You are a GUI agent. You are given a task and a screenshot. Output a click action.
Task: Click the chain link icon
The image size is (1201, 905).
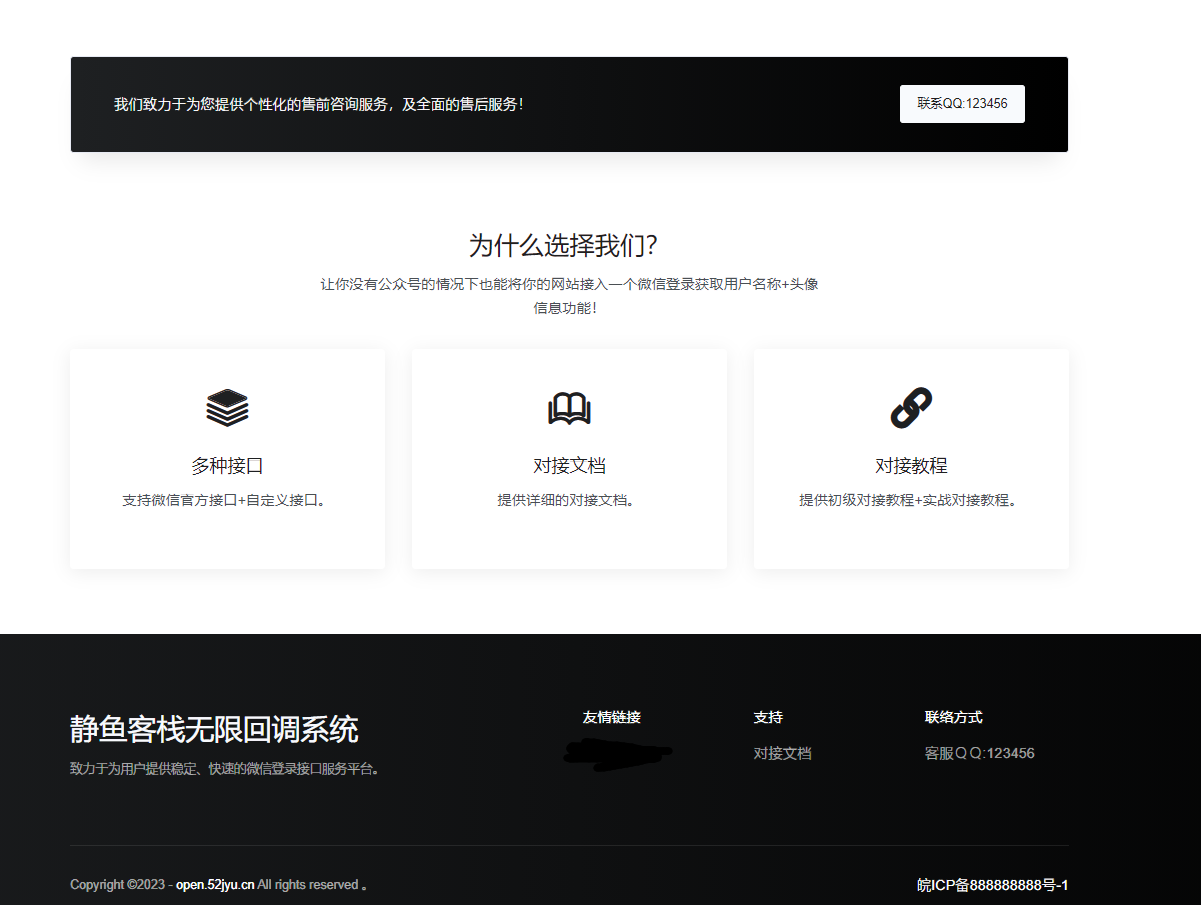tap(911, 408)
